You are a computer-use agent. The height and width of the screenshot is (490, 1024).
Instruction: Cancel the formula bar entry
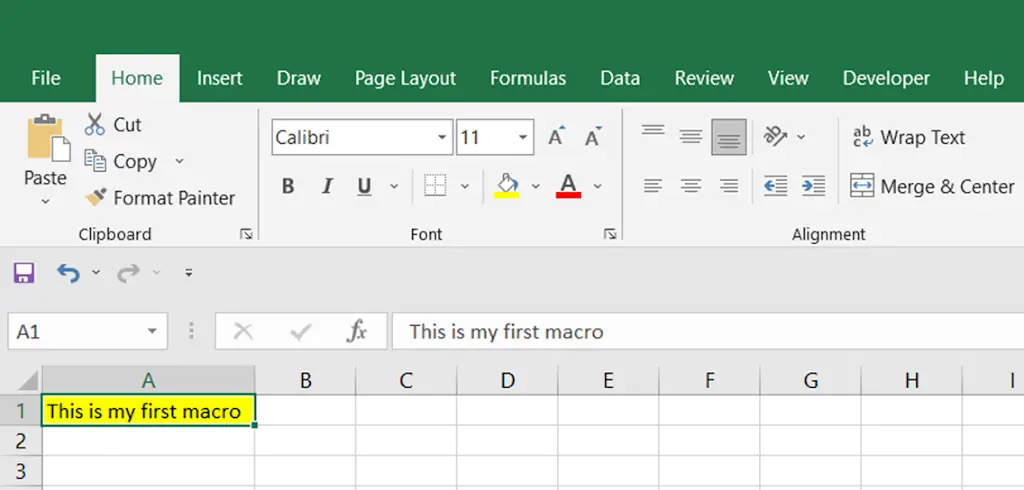(243, 332)
